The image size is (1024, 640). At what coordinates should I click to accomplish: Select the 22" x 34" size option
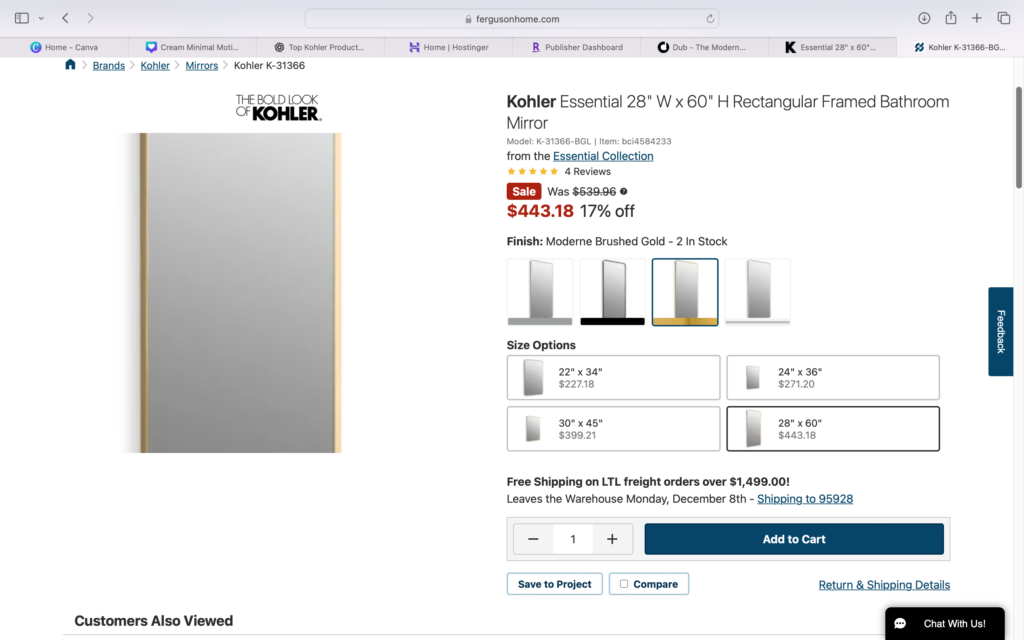click(x=613, y=378)
